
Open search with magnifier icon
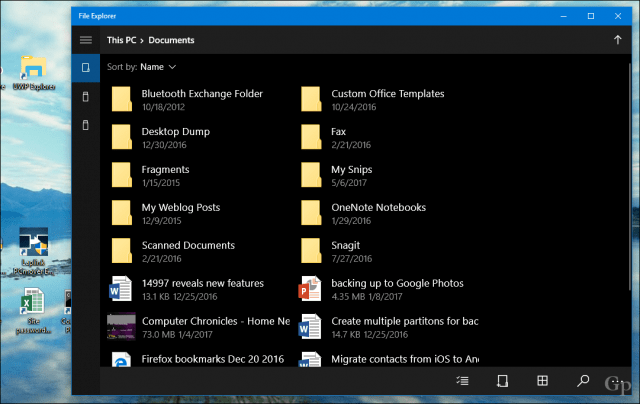coord(583,381)
